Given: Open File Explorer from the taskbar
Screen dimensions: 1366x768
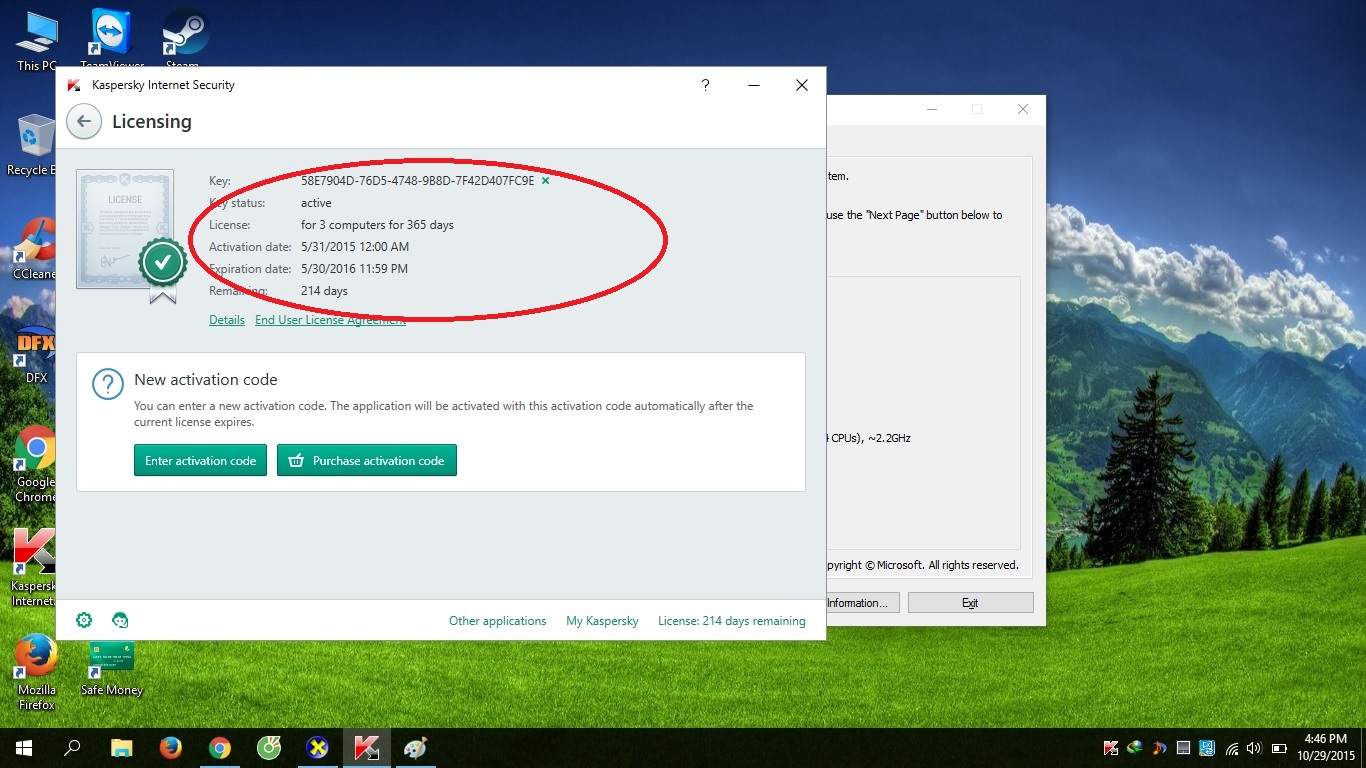Looking at the screenshot, I should (121, 748).
